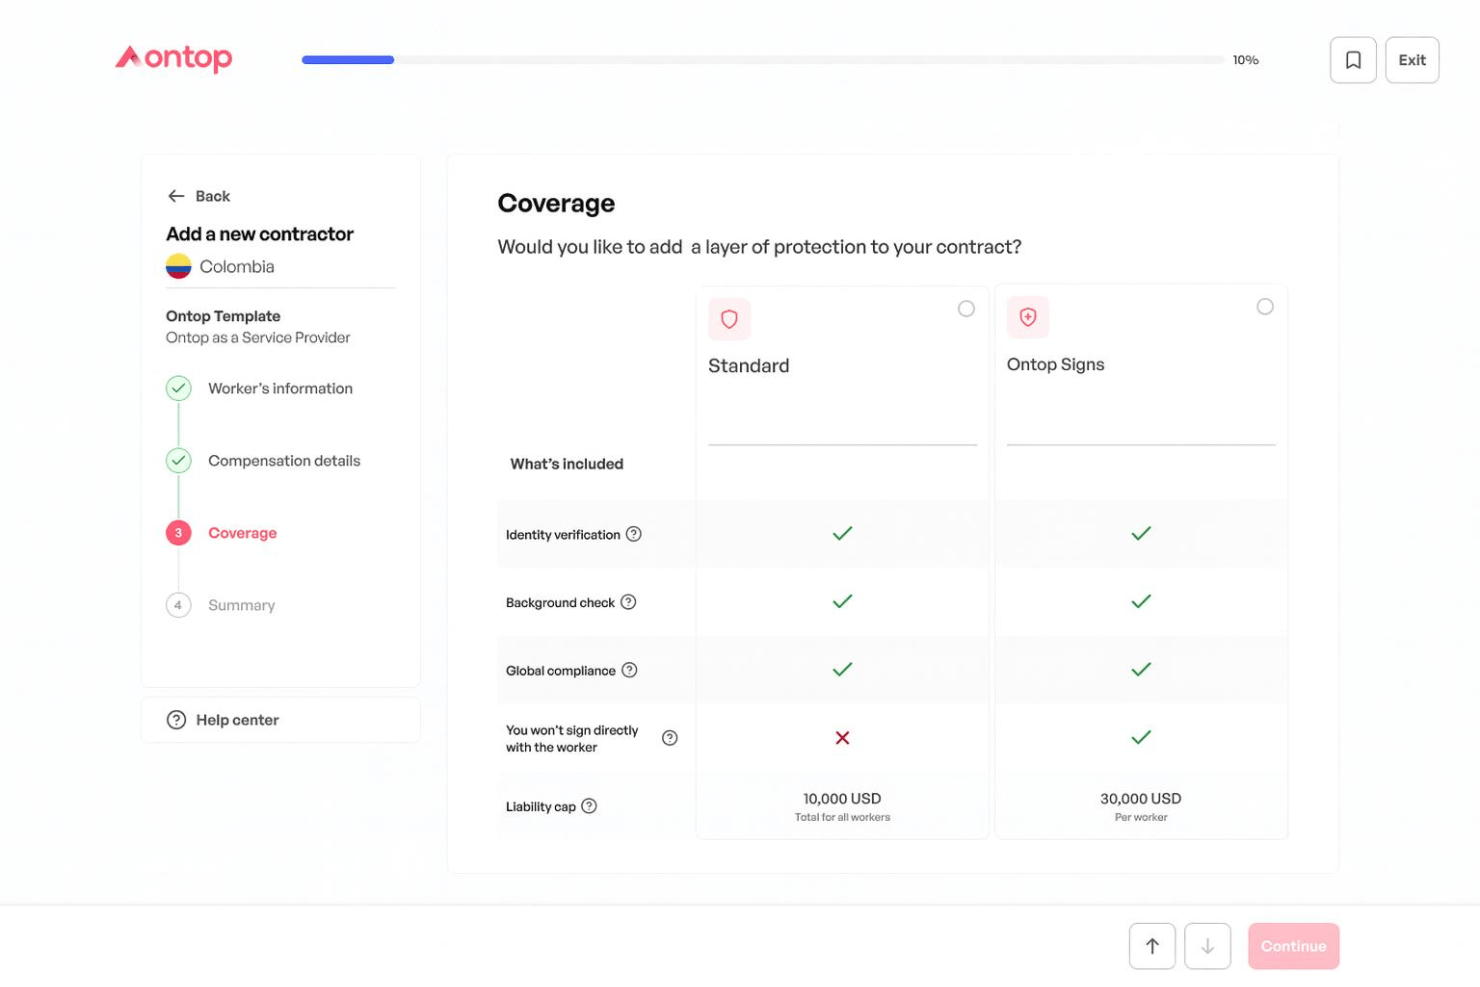Click the 10% progress label

pos(1245,60)
